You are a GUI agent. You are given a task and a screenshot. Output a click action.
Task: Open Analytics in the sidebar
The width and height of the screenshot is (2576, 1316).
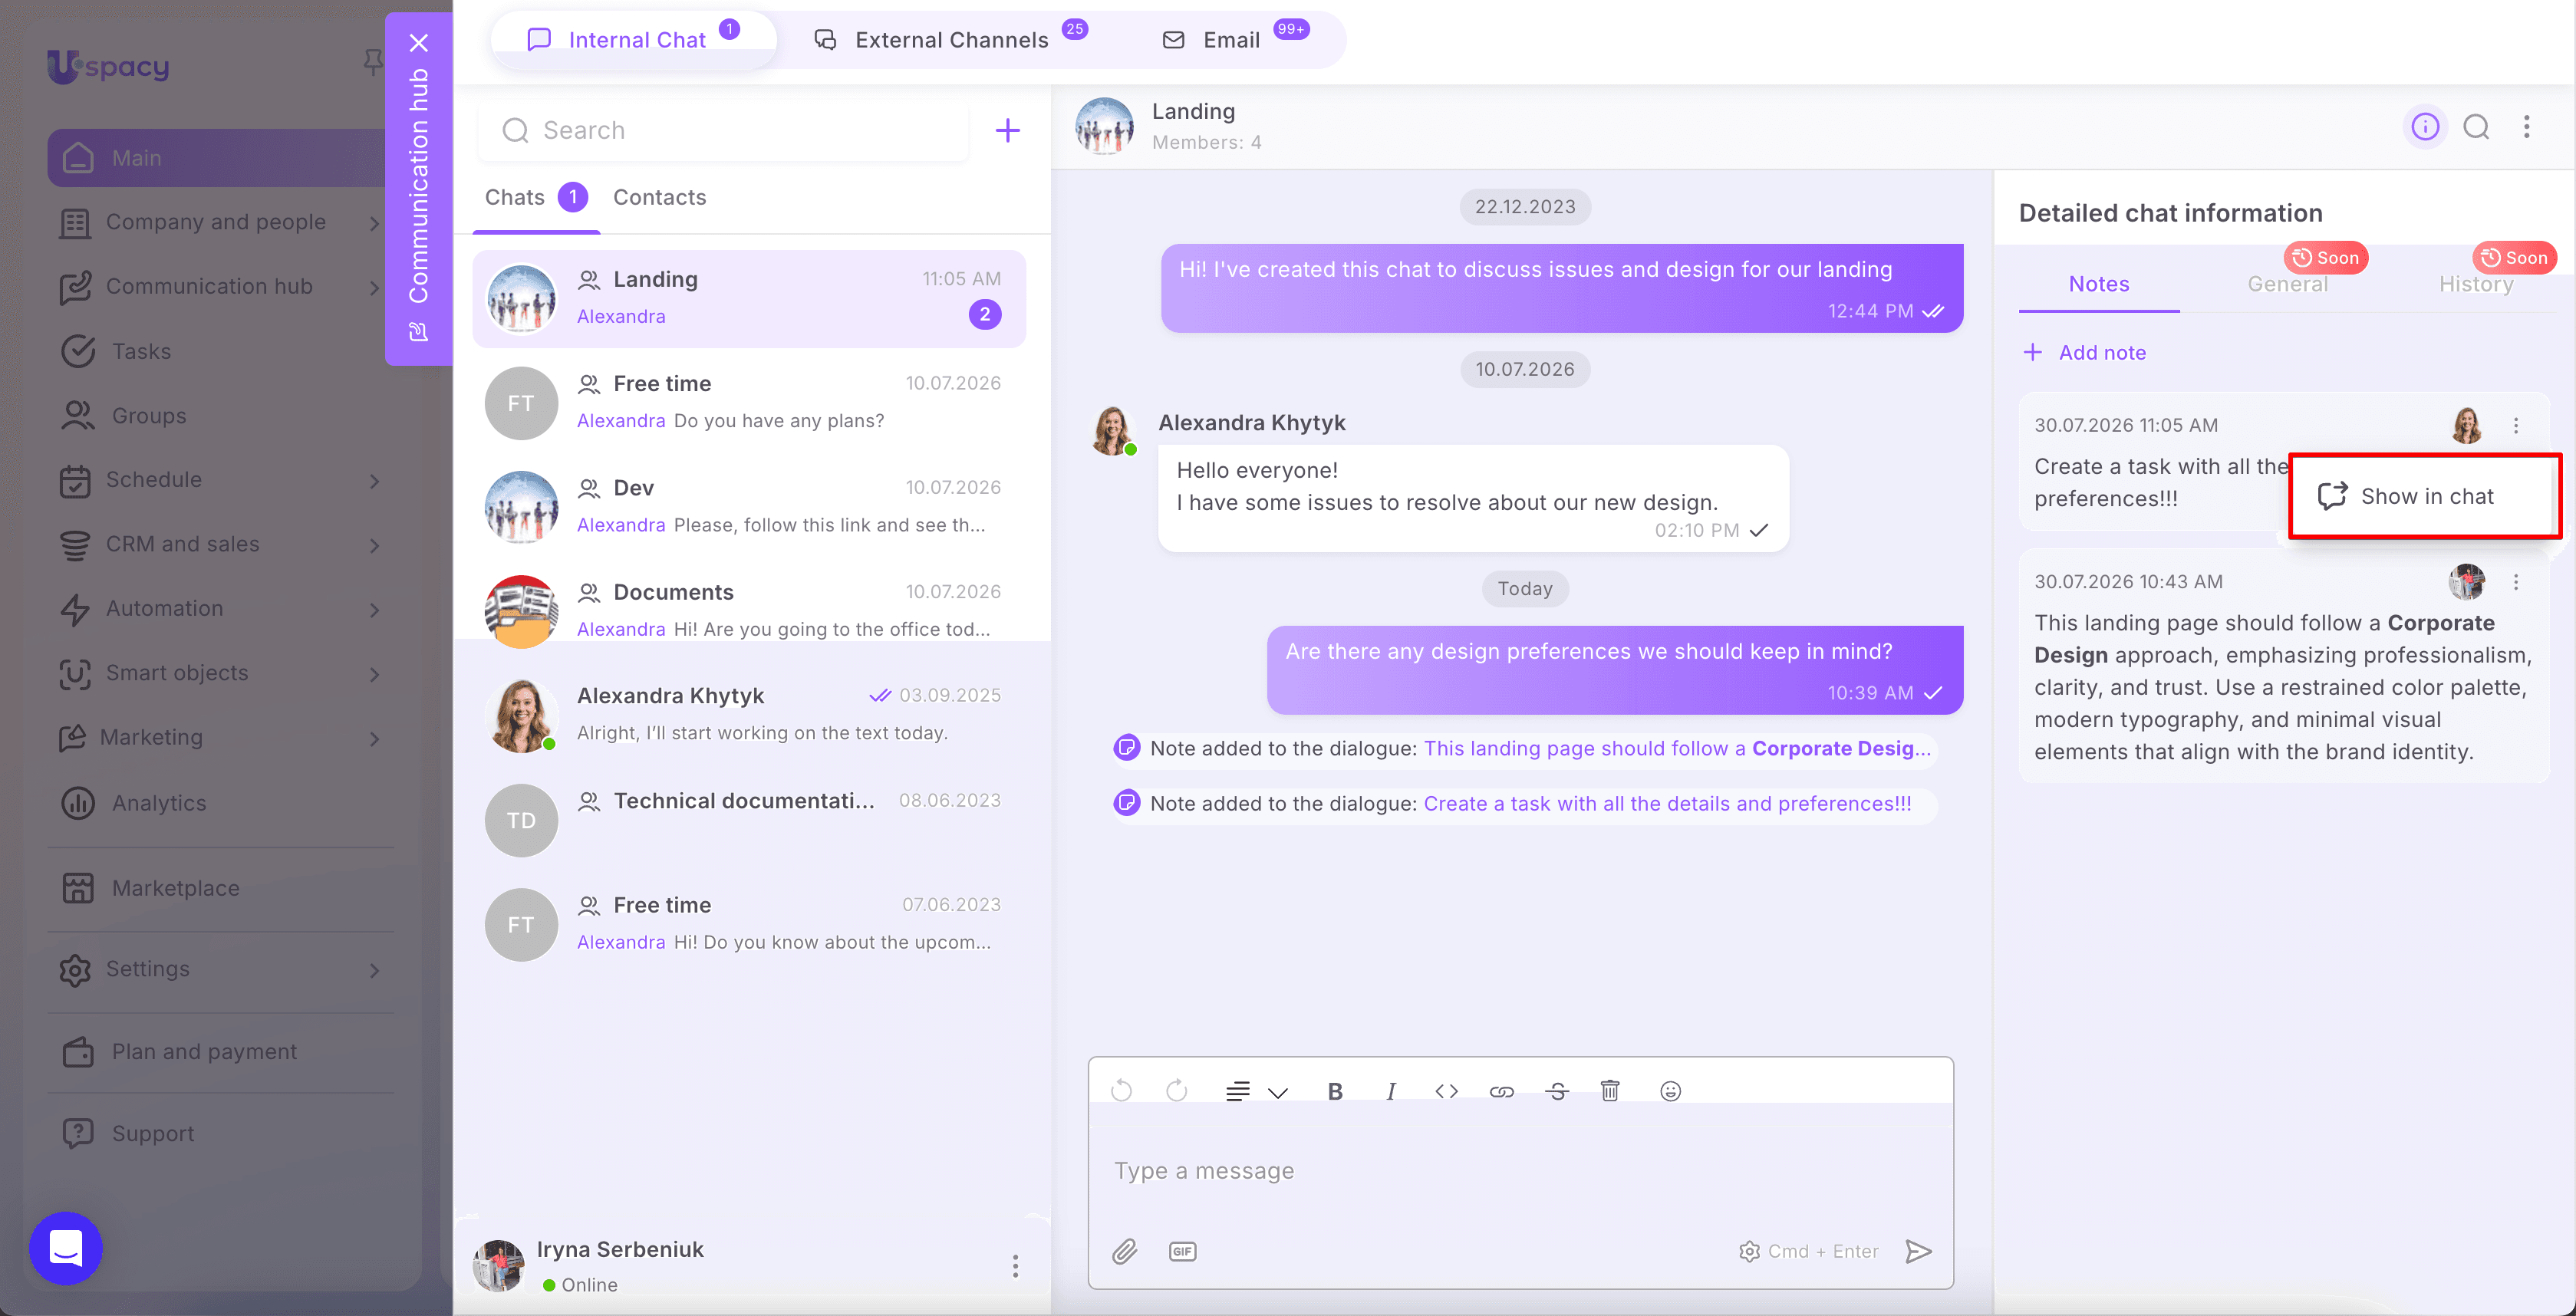coord(159,803)
